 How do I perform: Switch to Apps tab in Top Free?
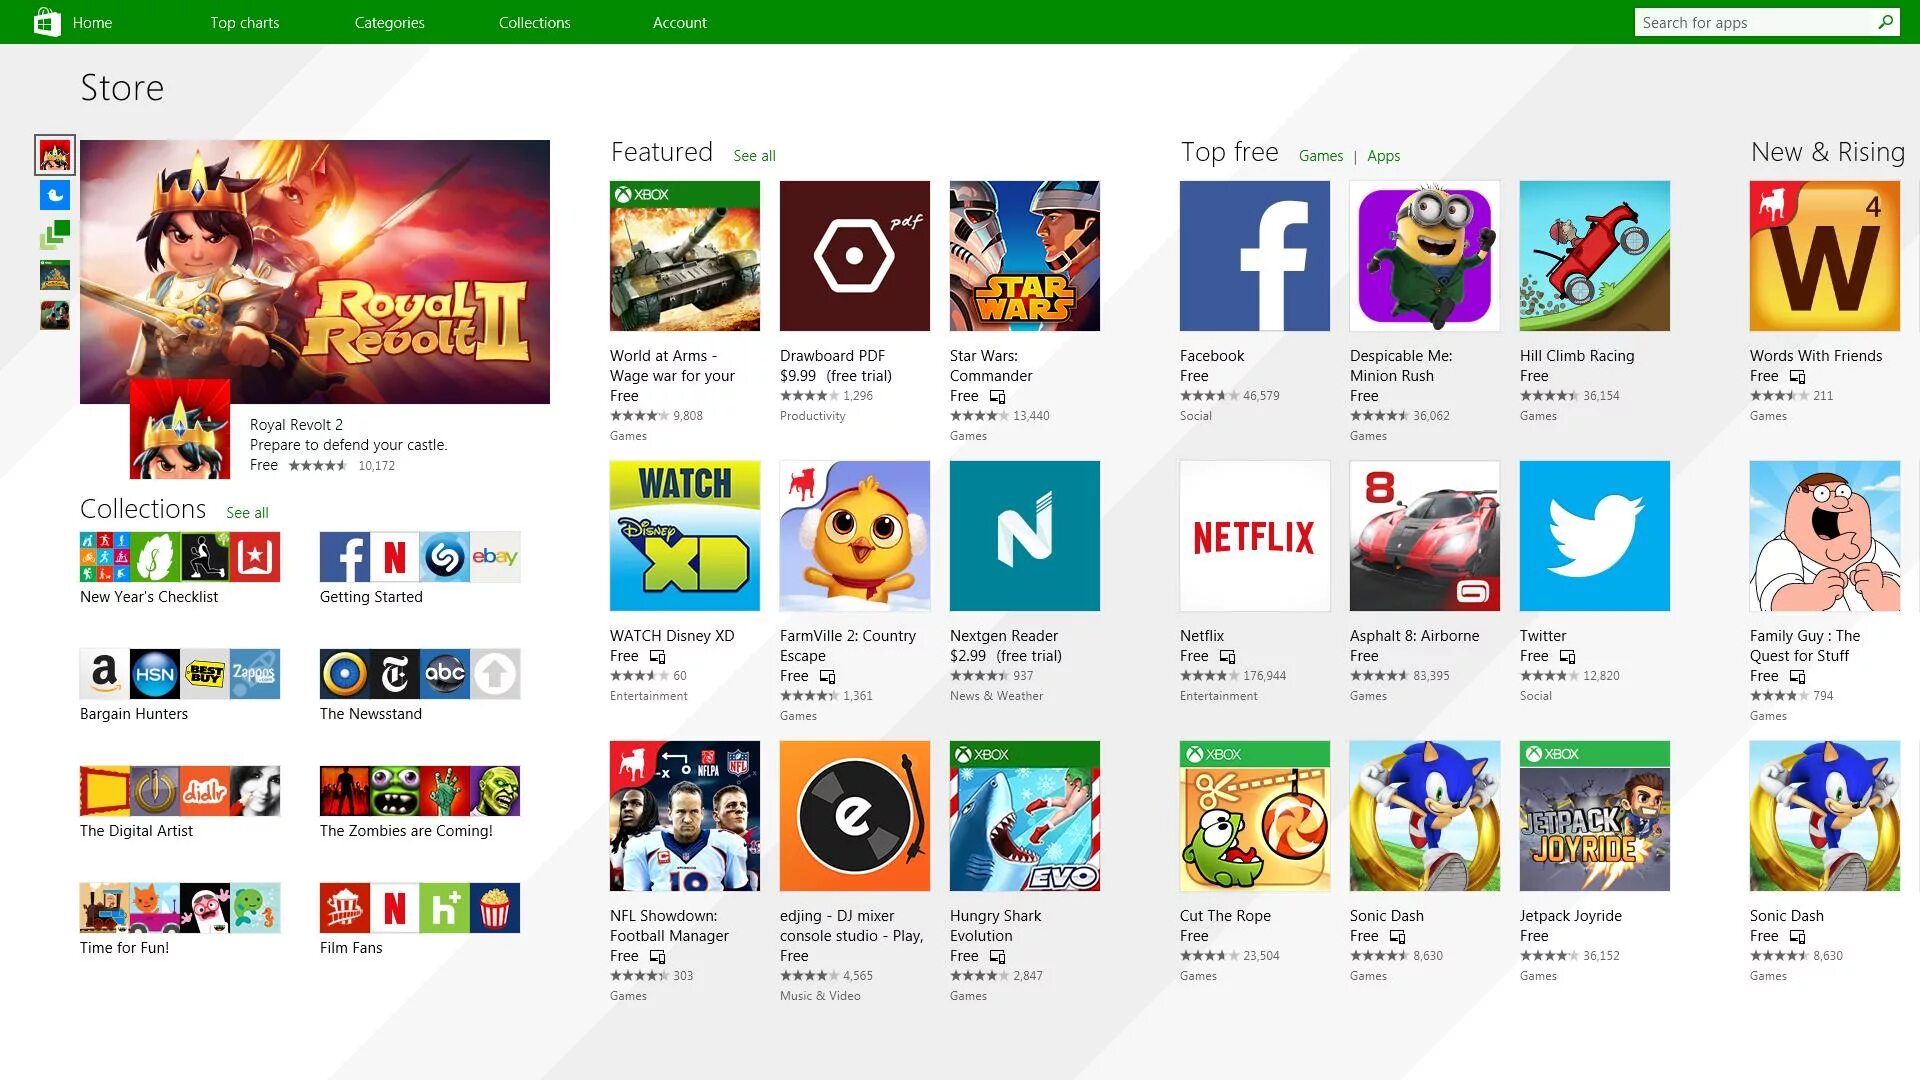[x=1382, y=156]
